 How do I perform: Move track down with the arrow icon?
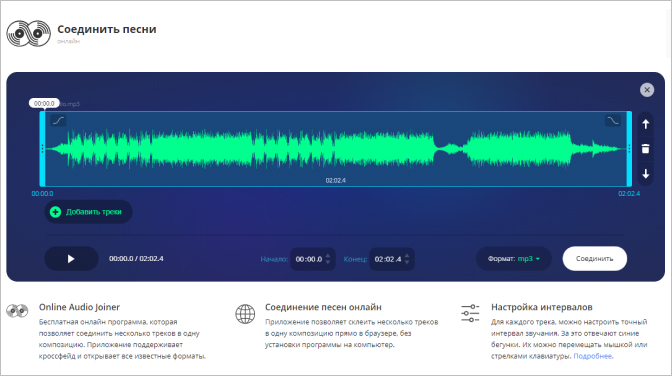click(645, 174)
